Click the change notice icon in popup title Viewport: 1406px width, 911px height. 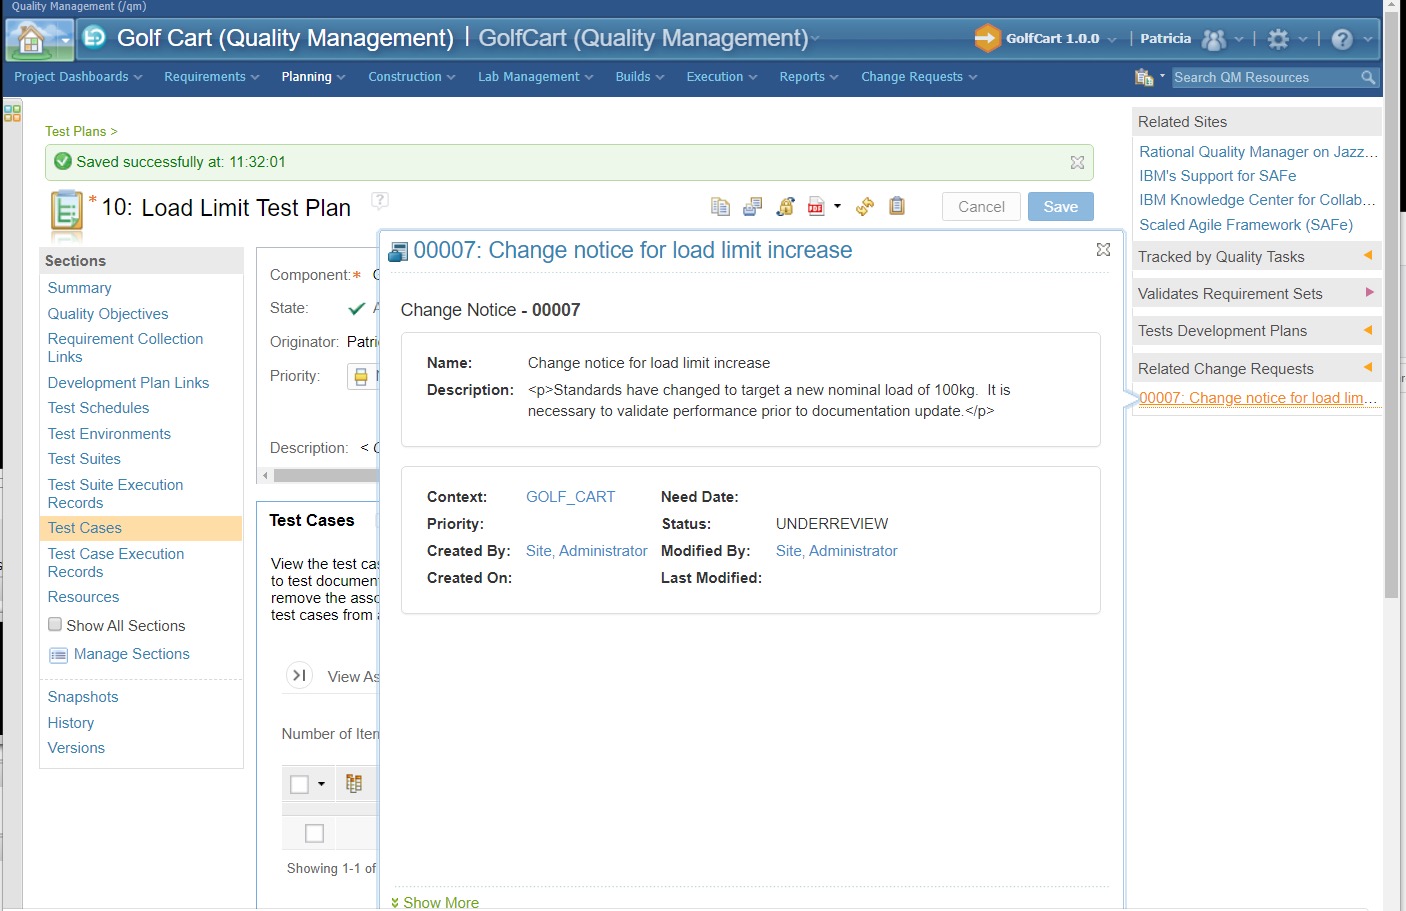pos(398,251)
